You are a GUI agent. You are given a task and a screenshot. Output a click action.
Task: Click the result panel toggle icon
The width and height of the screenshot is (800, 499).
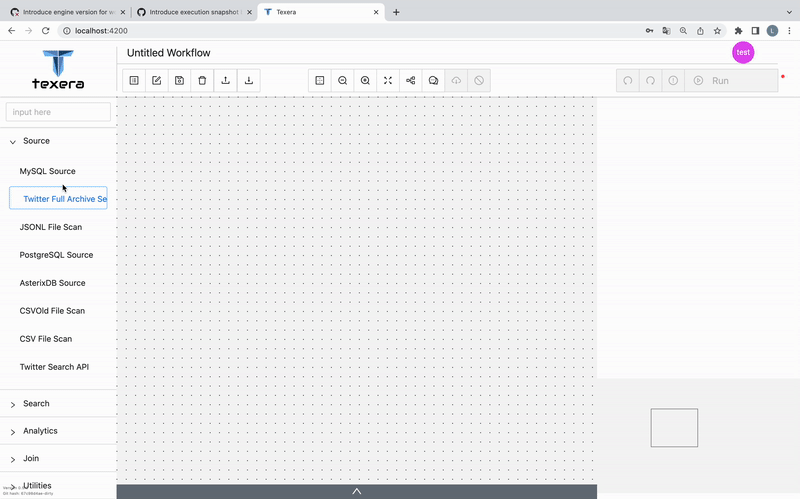click(x=134, y=81)
